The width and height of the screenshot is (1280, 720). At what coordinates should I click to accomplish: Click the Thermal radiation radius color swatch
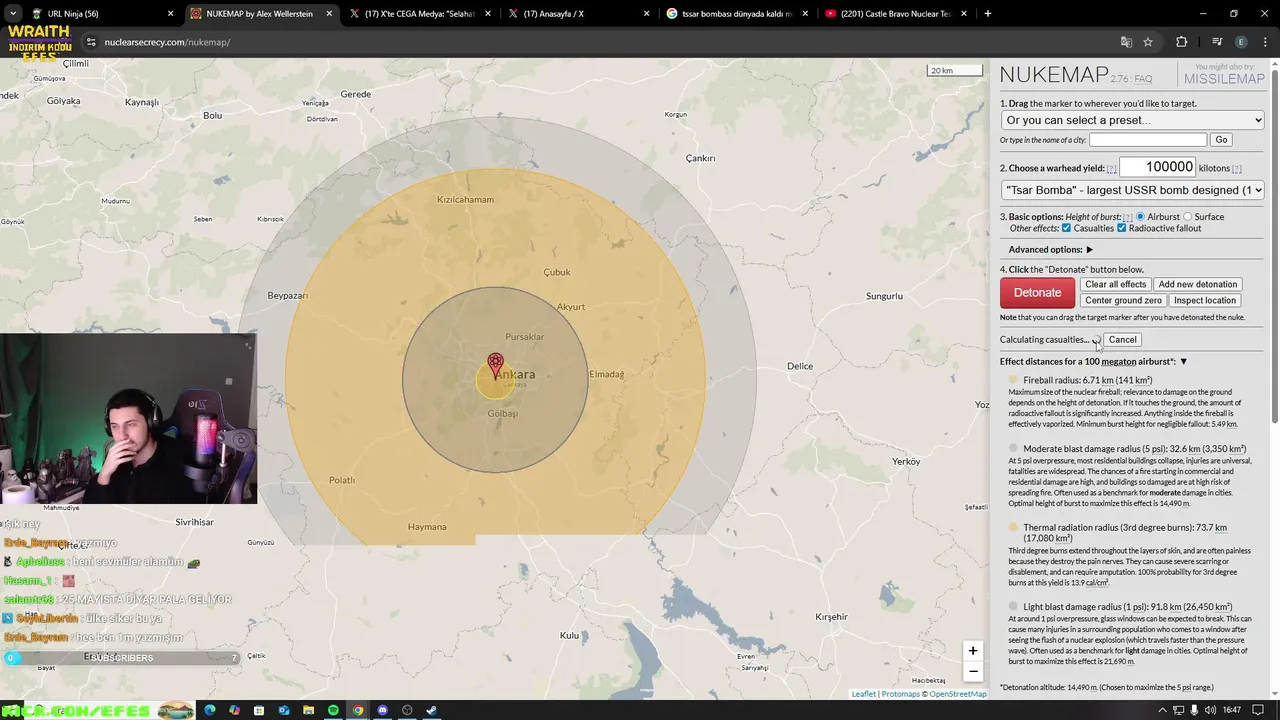tap(1013, 527)
